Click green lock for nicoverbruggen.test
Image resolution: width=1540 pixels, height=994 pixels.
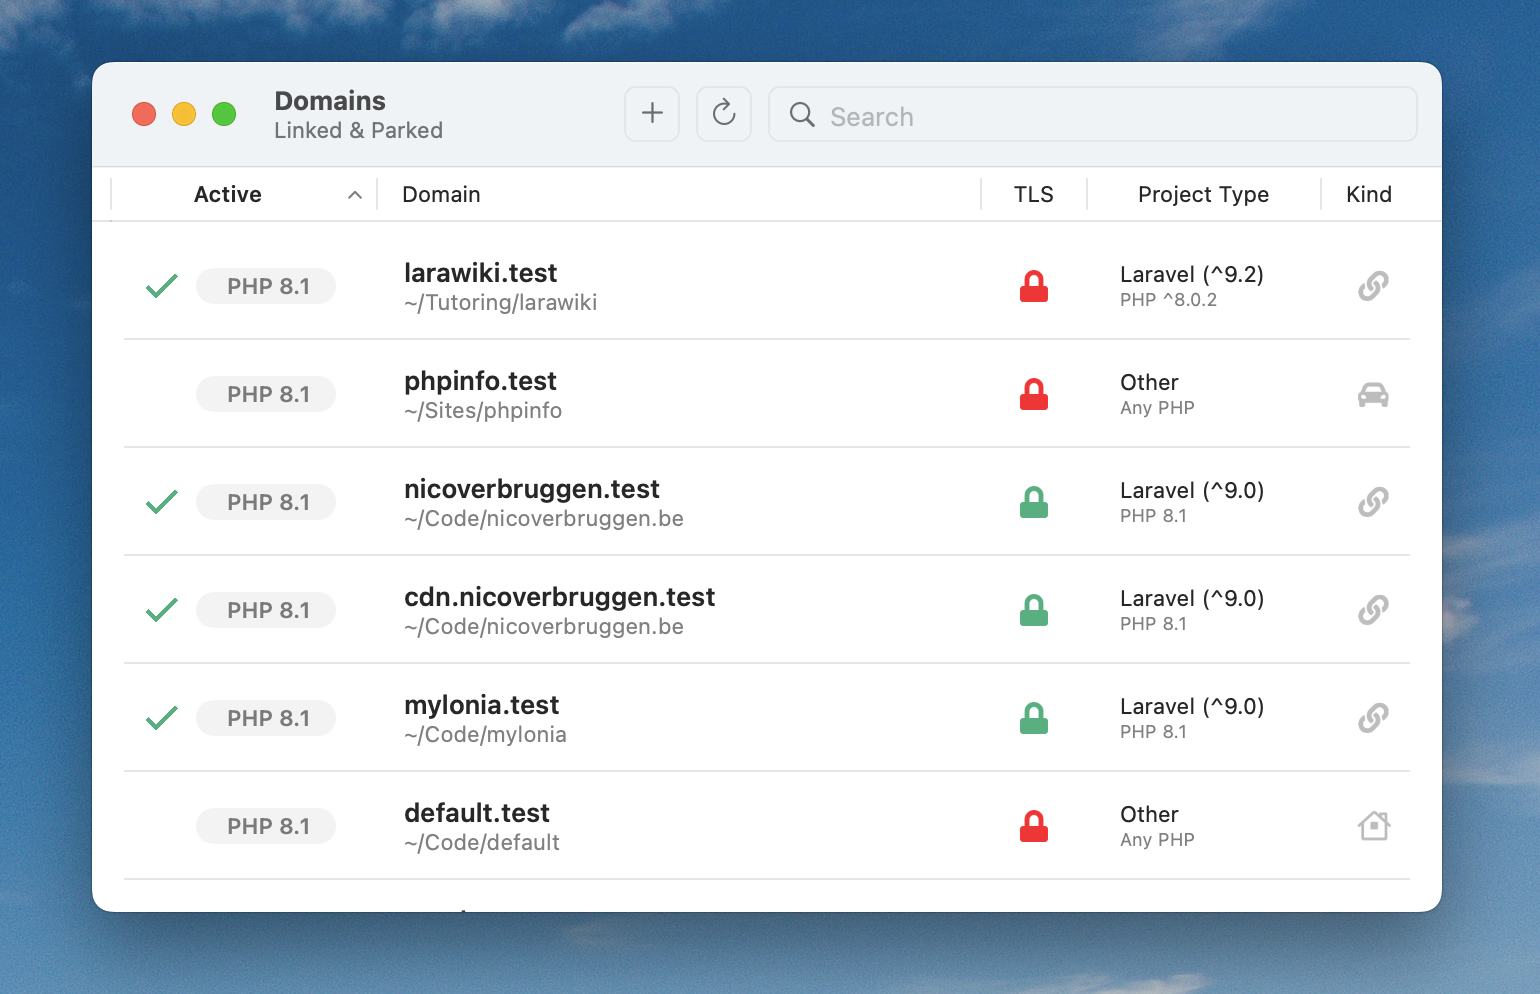1034,502
